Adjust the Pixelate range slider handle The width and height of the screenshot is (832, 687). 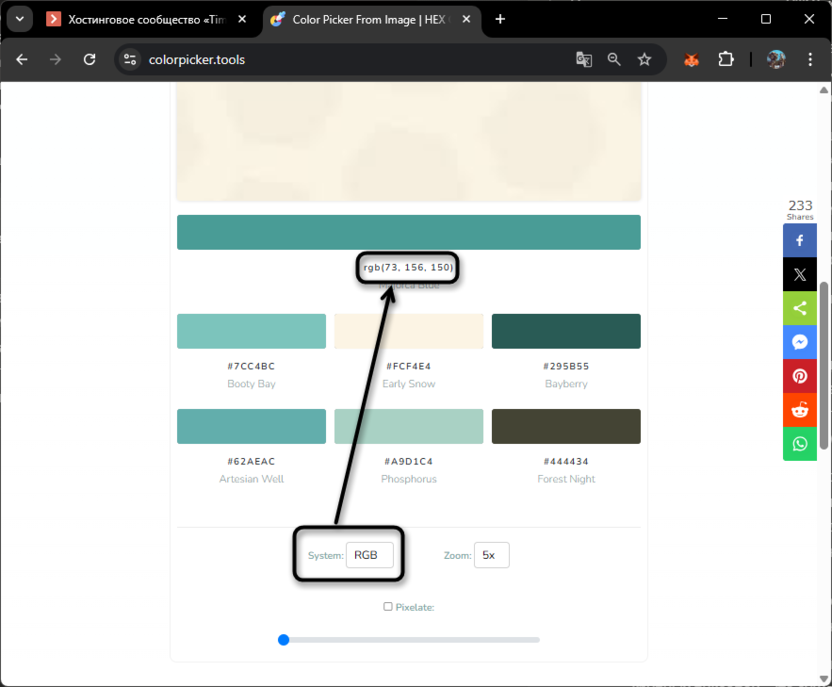(284, 640)
